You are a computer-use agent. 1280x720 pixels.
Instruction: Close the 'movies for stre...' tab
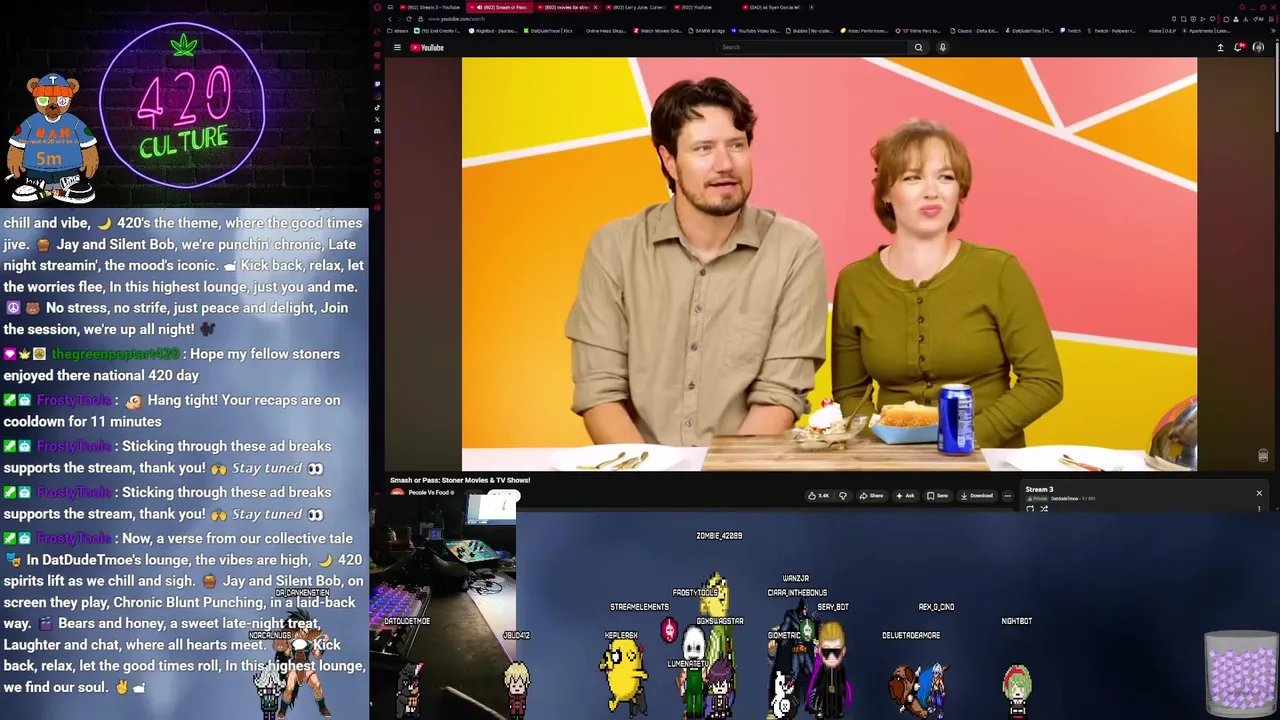coord(595,7)
